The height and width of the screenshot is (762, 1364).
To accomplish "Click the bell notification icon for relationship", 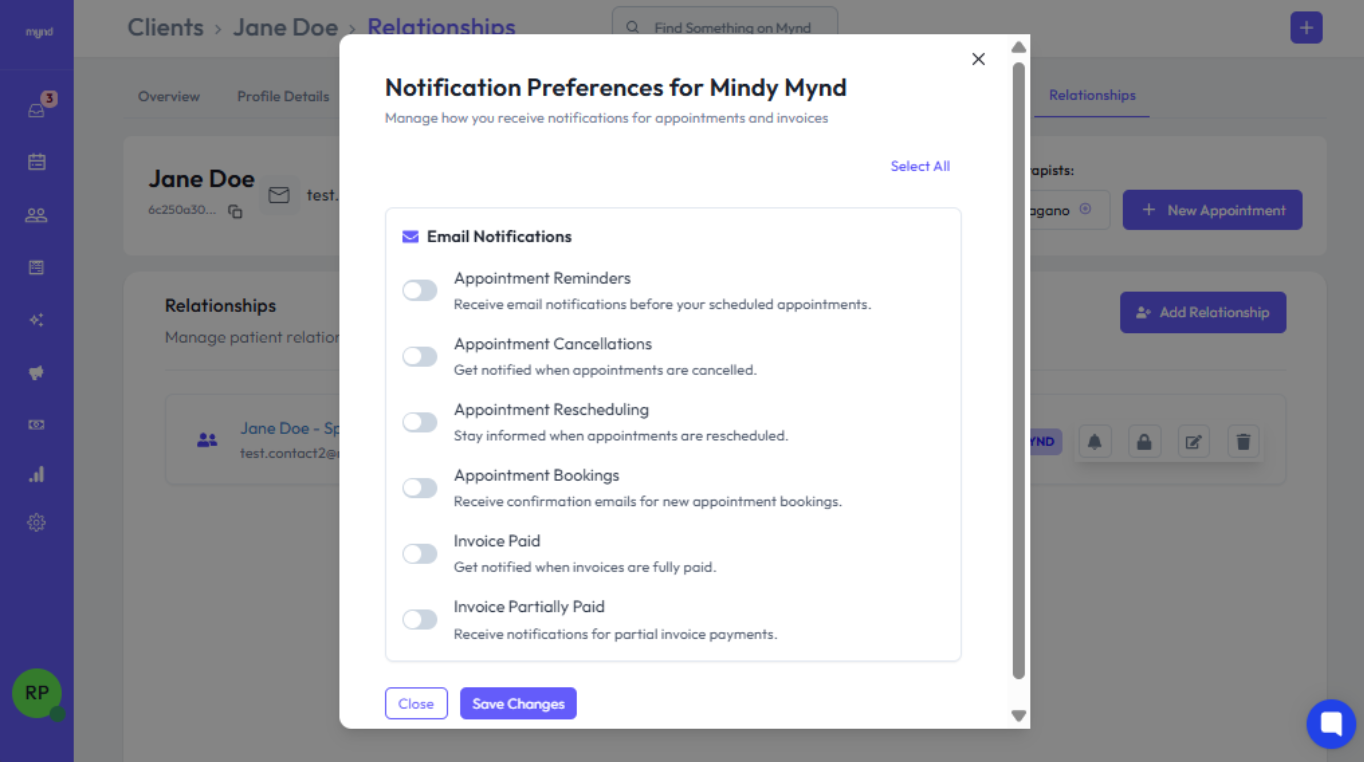I will coord(1094,441).
